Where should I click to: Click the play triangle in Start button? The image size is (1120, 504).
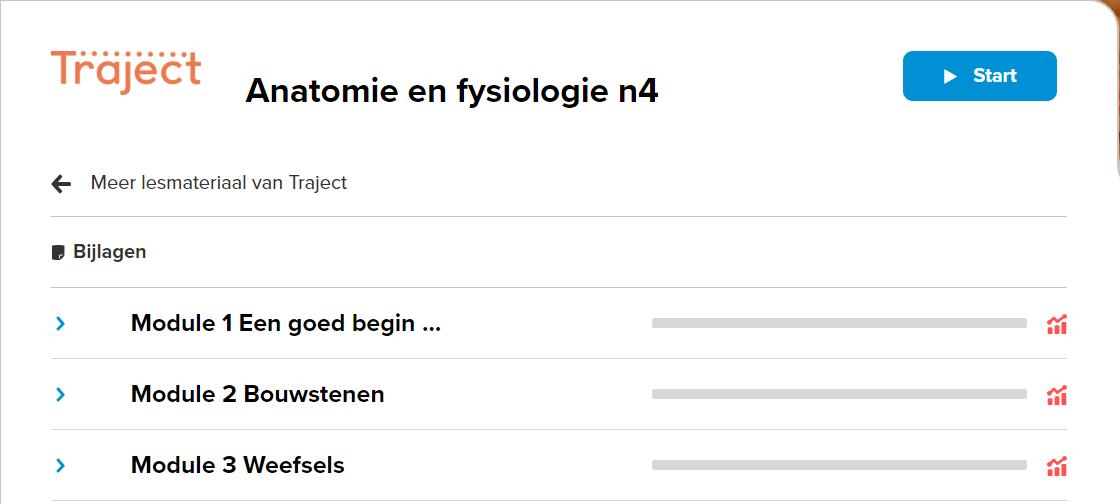950,76
